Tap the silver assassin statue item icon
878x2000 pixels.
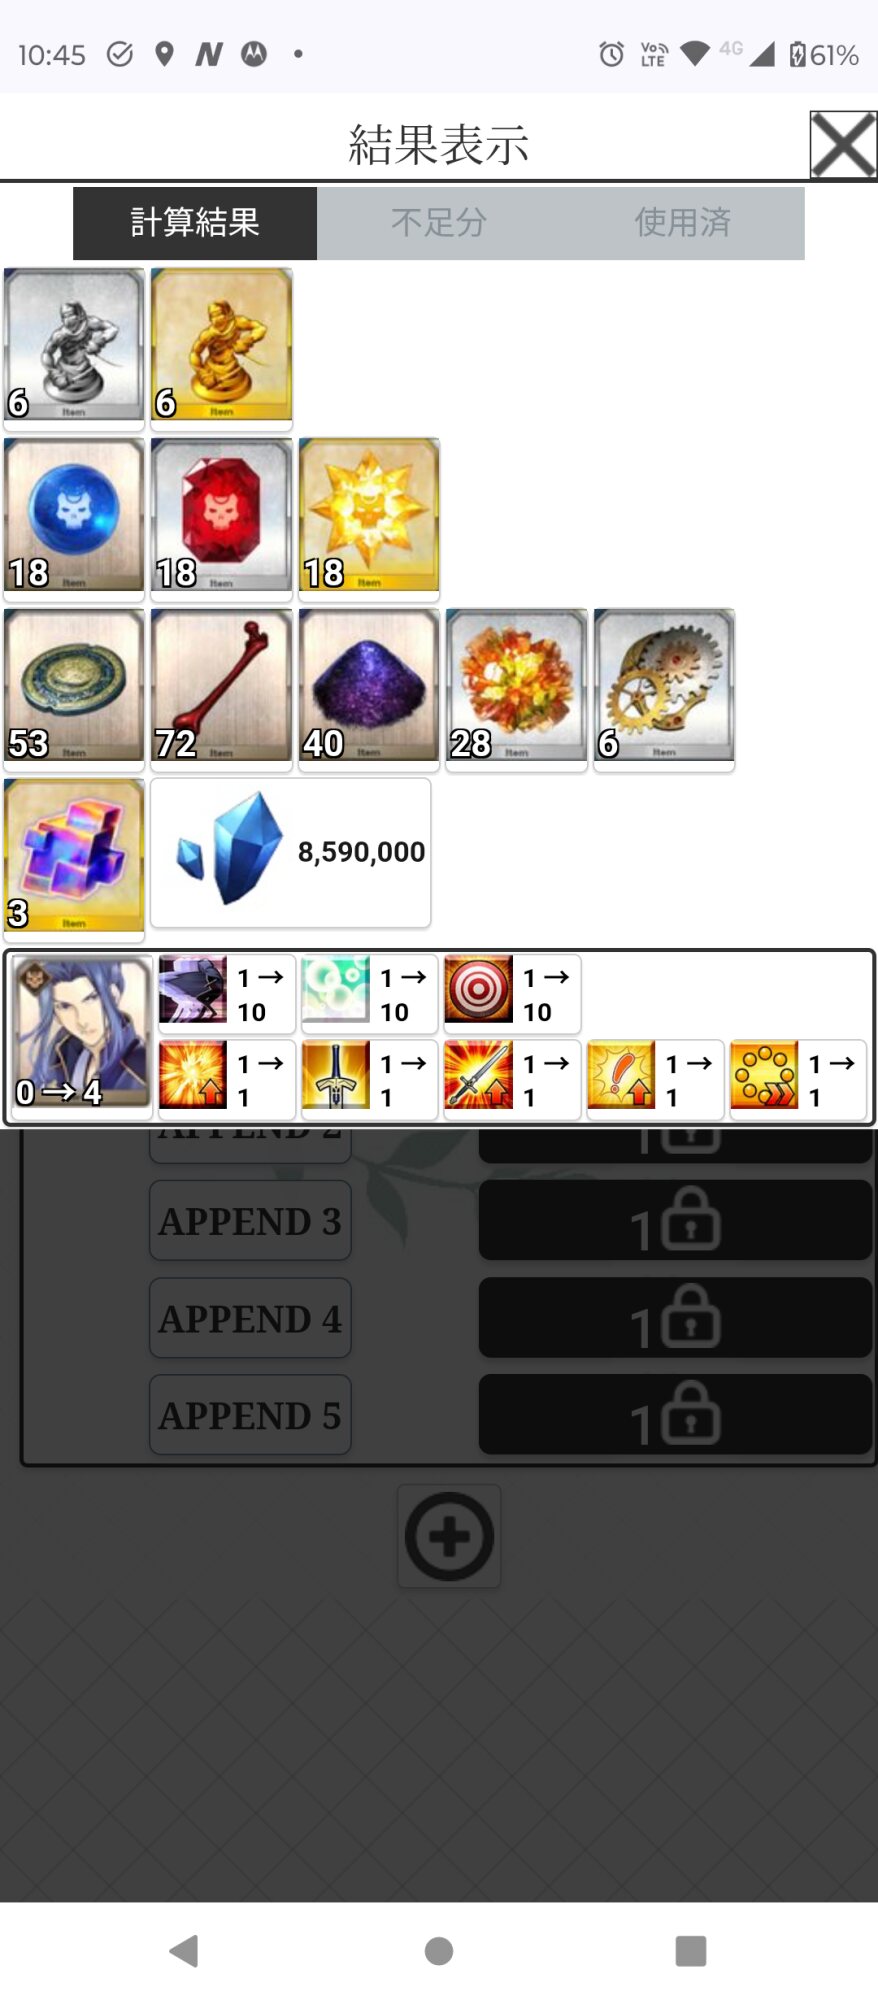click(x=74, y=346)
